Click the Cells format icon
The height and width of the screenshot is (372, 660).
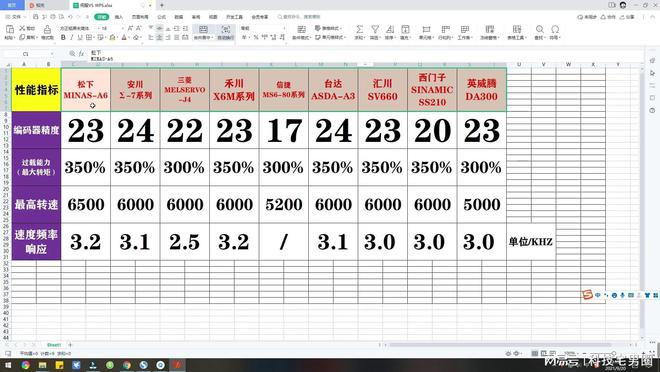tap(426, 29)
